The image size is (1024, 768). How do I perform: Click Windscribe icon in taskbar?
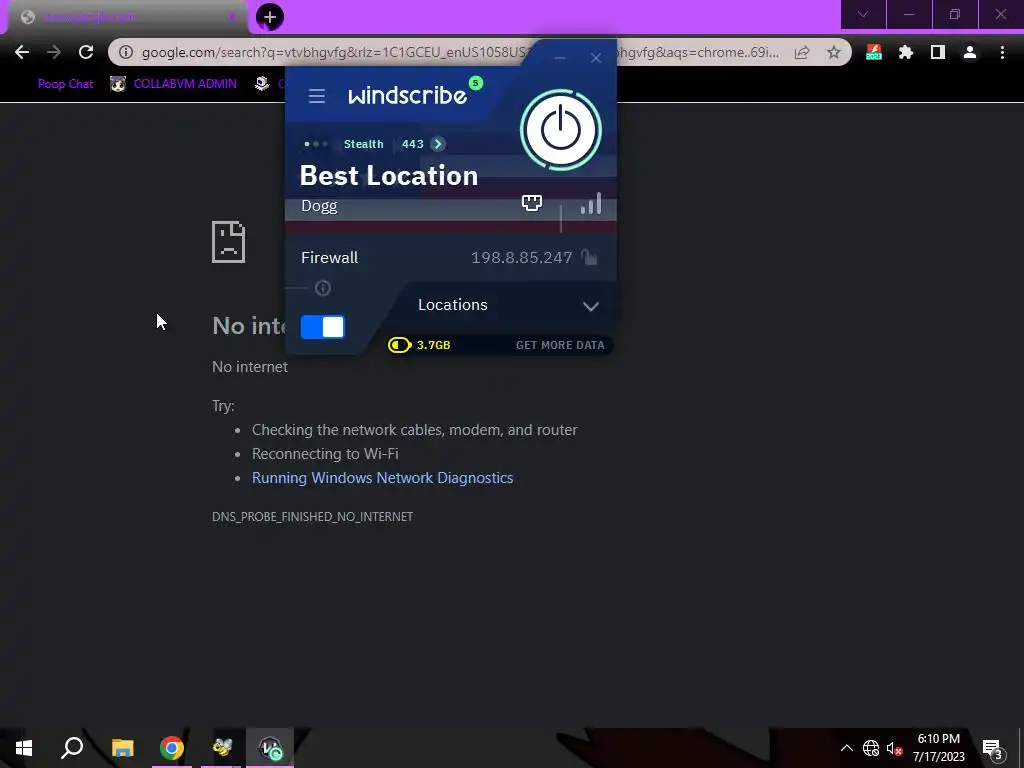click(x=270, y=748)
